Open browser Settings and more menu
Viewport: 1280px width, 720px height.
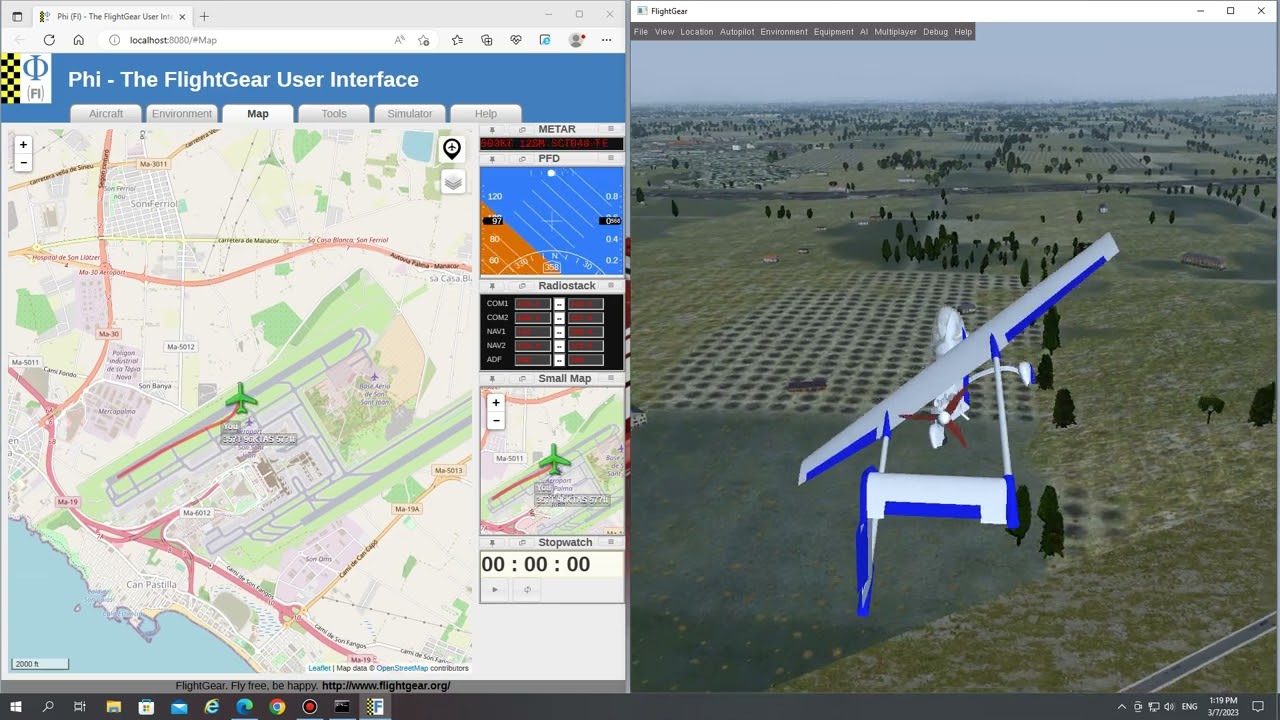click(x=607, y=40)
